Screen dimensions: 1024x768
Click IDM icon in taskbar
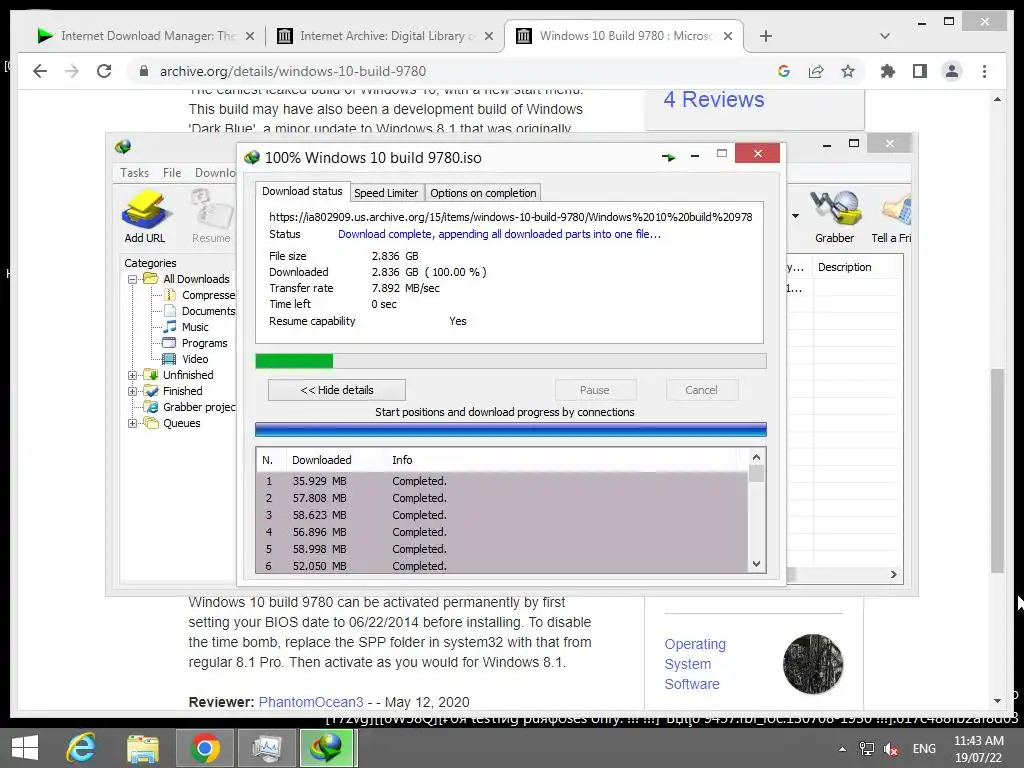click(328, 748)
